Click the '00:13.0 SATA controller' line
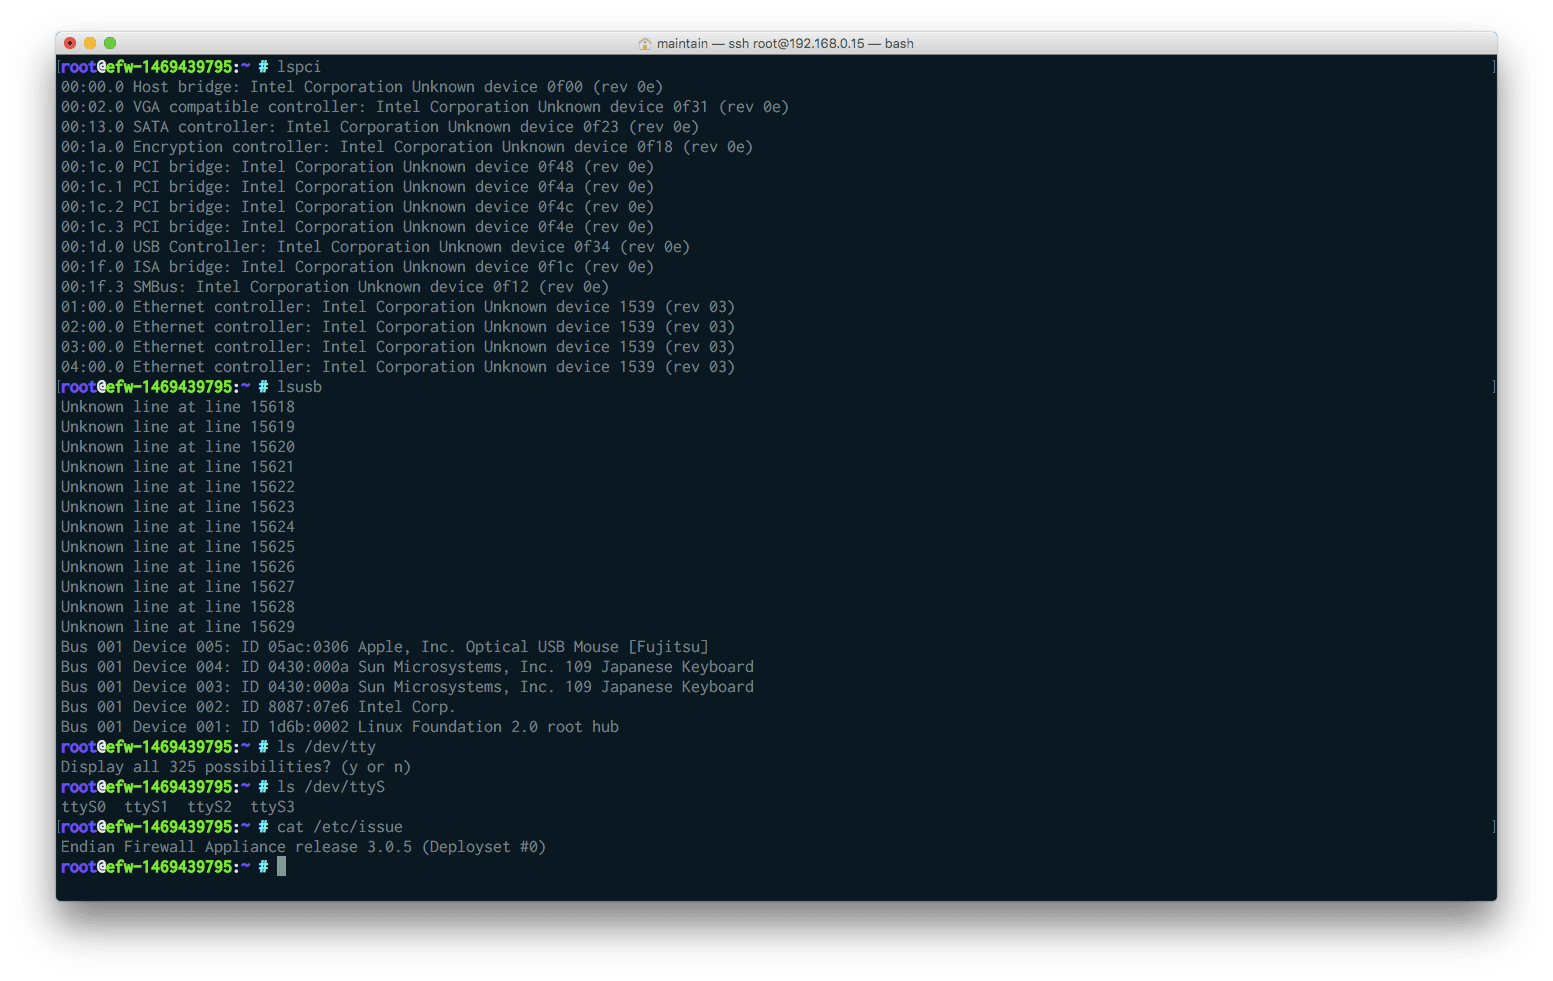The image size is (1553, 981). [380, 127]
